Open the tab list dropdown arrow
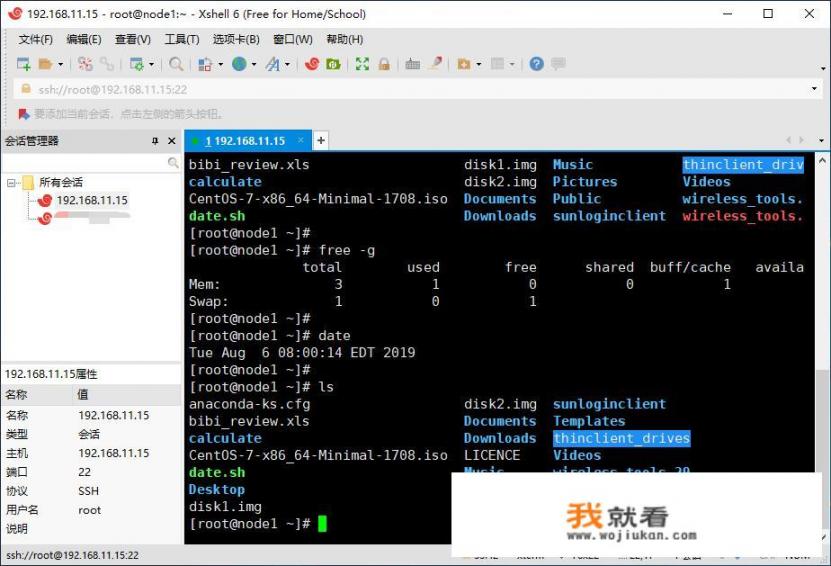This screenshot has width=831, height=566. point(821,140)
